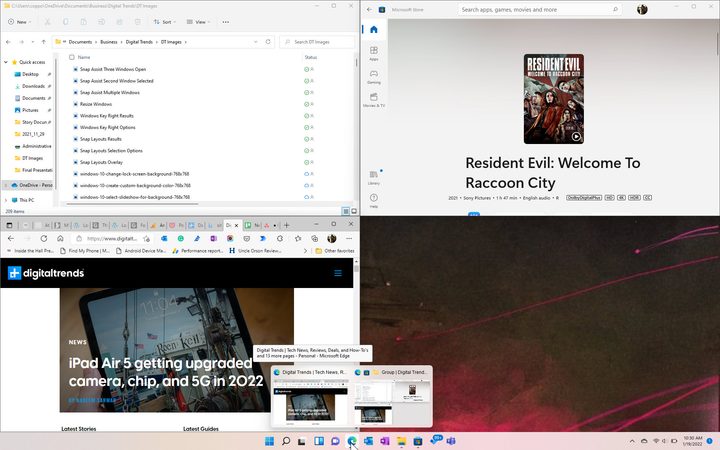
Task: Open a new tab in Edge
Action: [x=287, y=225]
